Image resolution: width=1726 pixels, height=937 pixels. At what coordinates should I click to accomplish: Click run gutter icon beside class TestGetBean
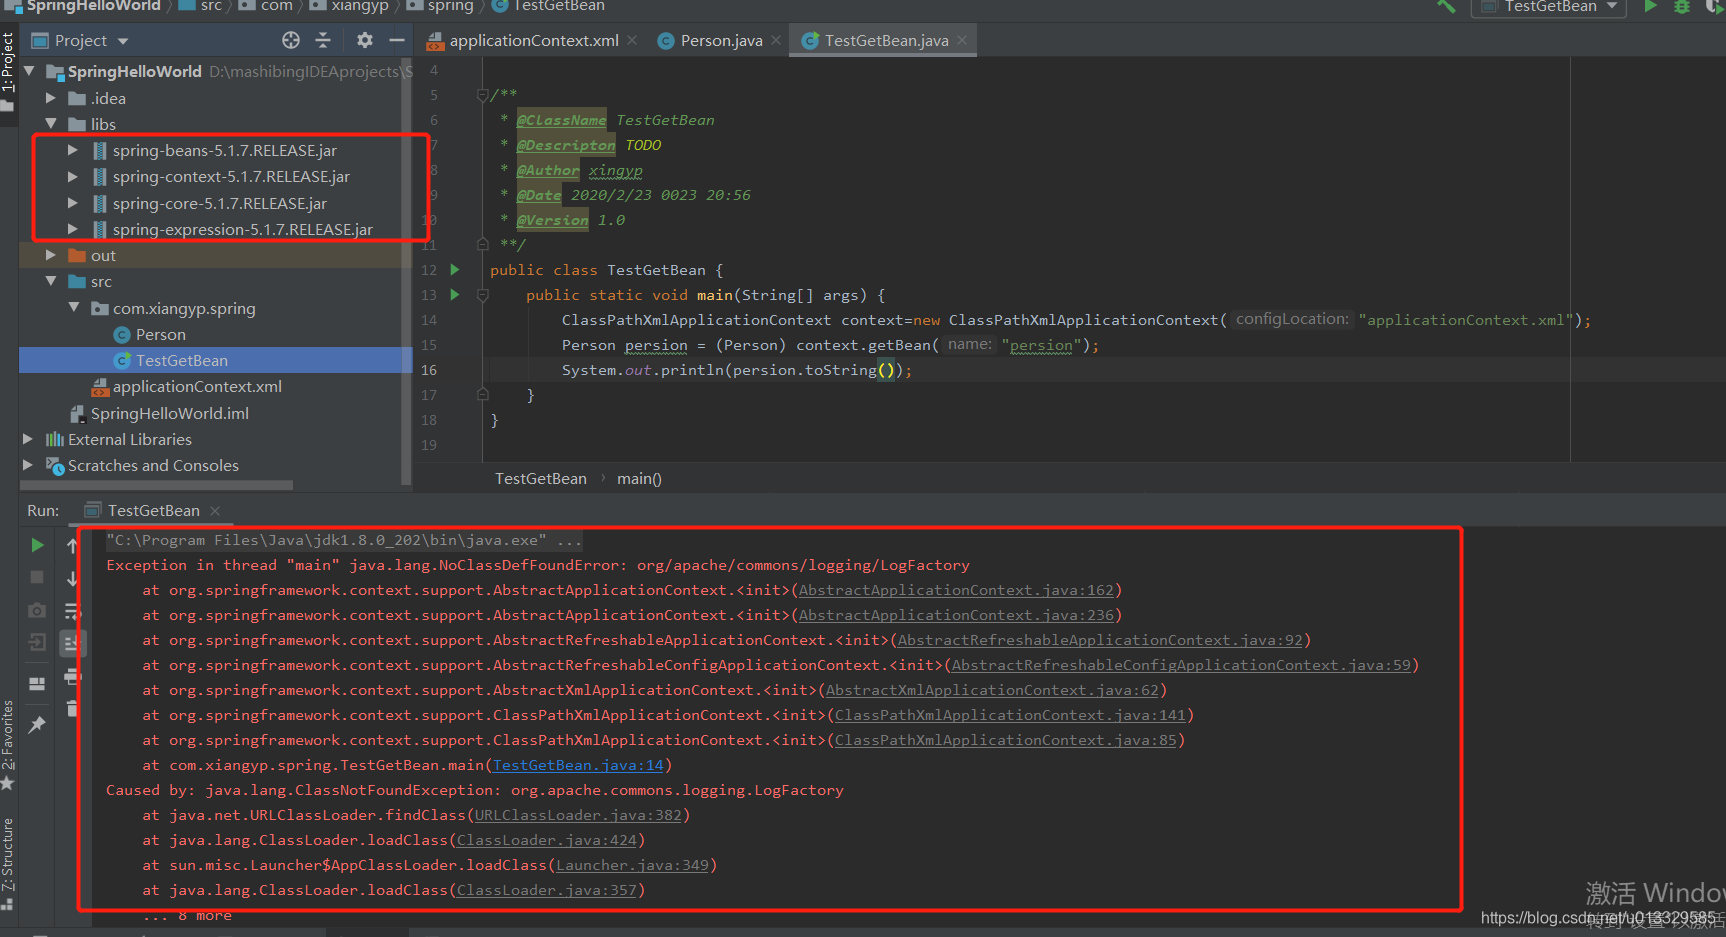click(455, 270)
